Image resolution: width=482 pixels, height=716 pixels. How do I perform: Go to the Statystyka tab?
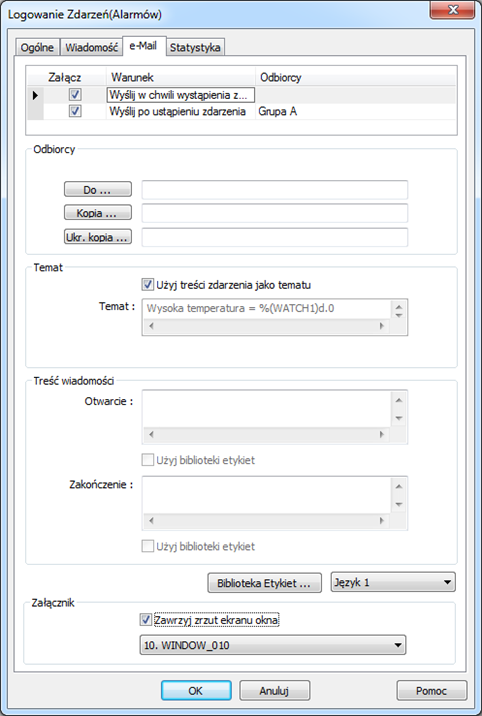tap(195, 47)
